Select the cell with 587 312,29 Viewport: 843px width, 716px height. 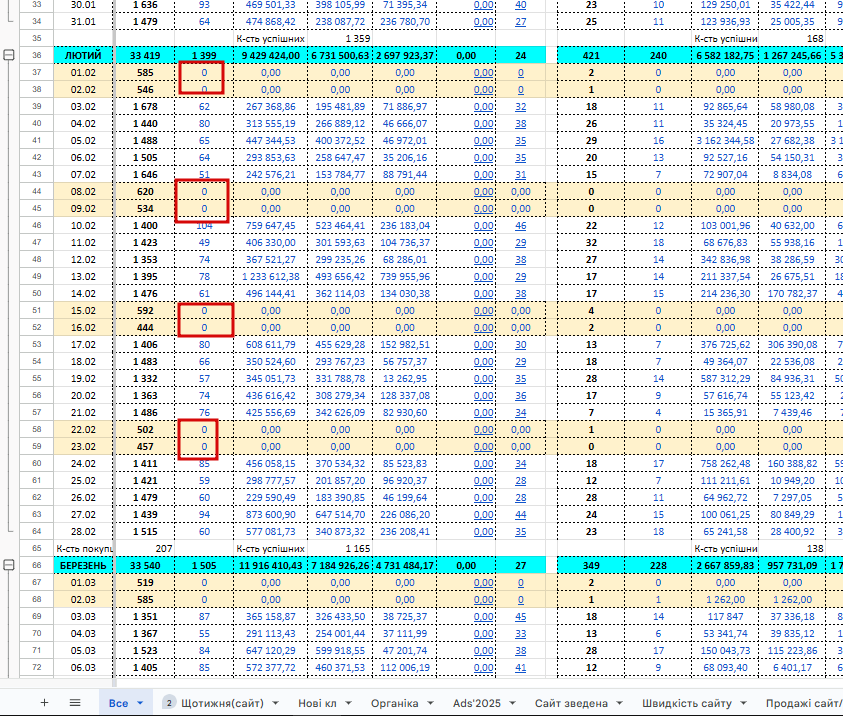click(725, 378)
